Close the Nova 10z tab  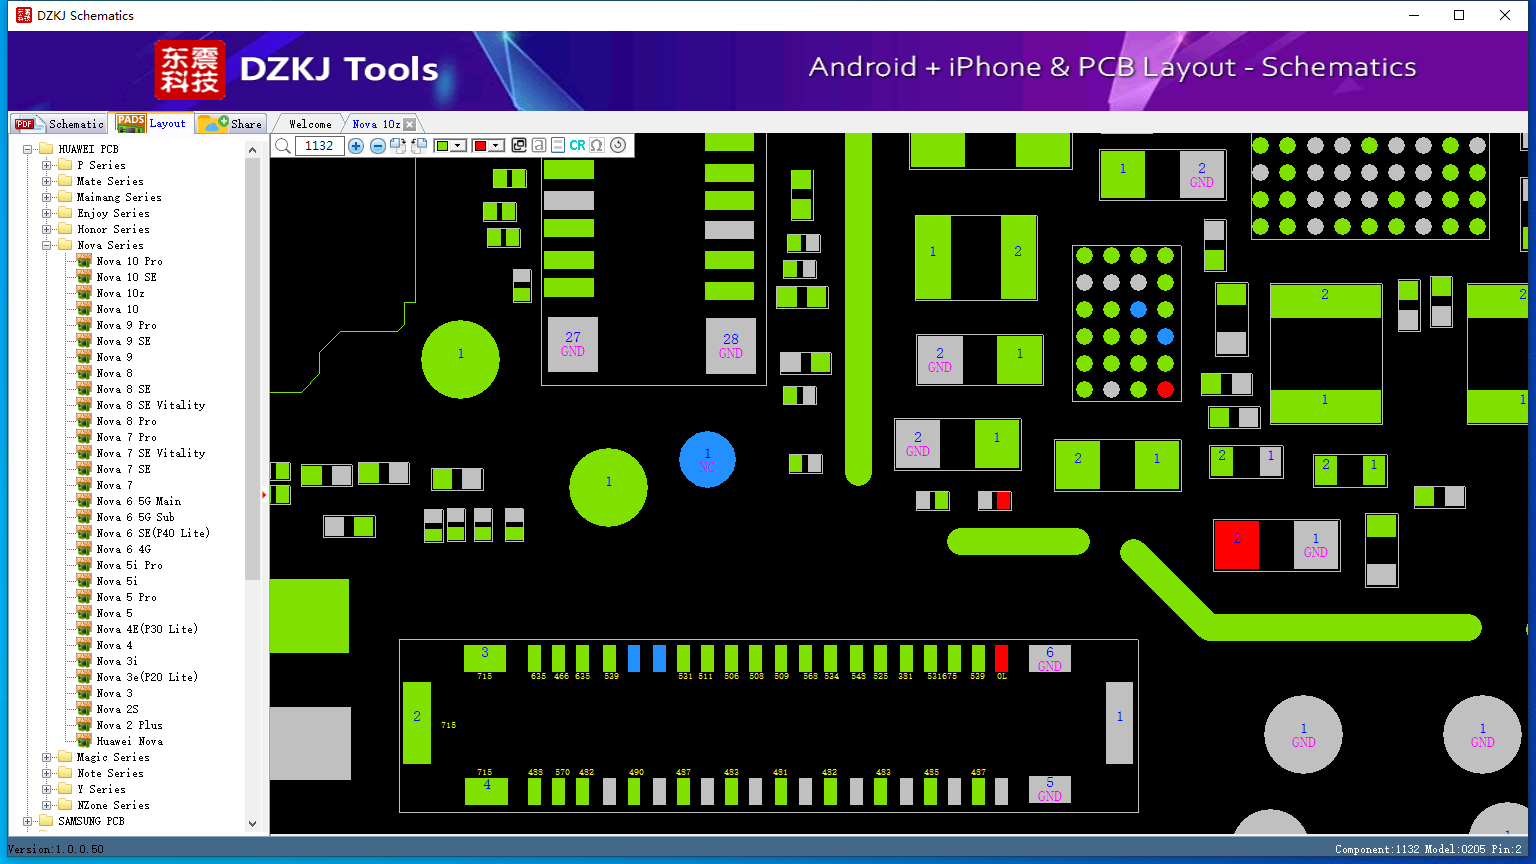tap(409, 124)
